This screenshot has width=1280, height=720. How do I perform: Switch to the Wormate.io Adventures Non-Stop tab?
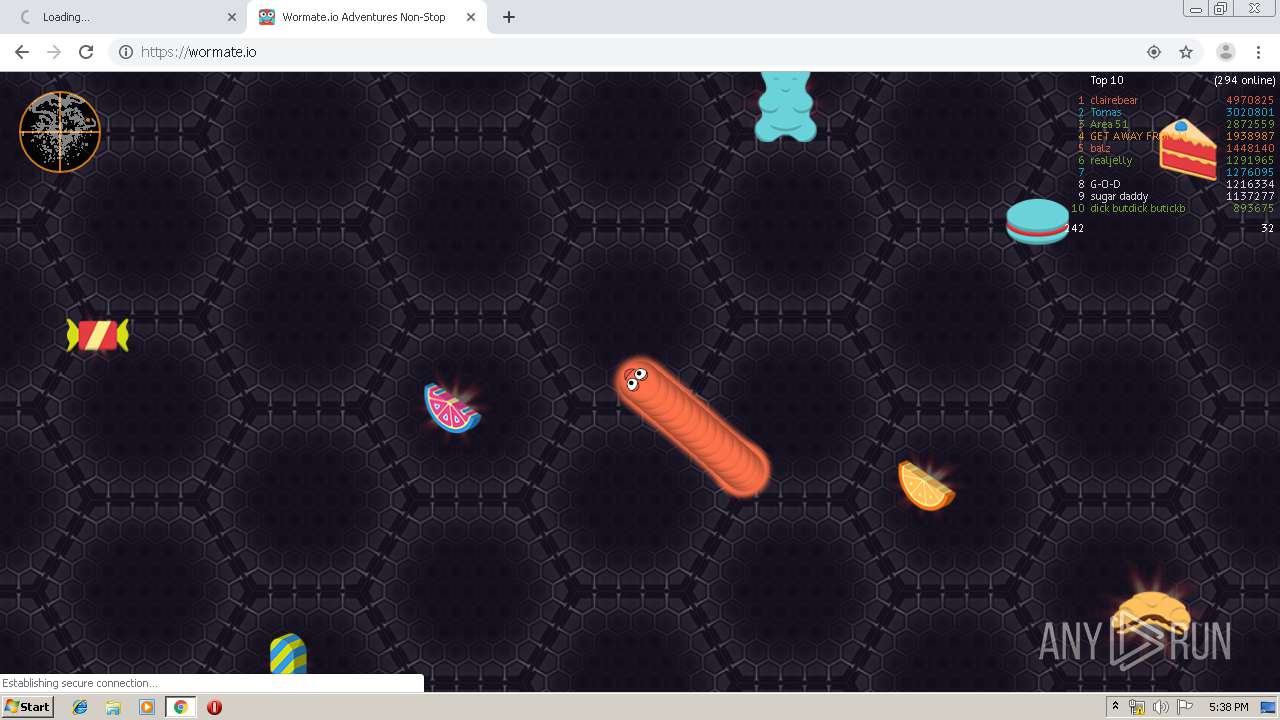364,17
